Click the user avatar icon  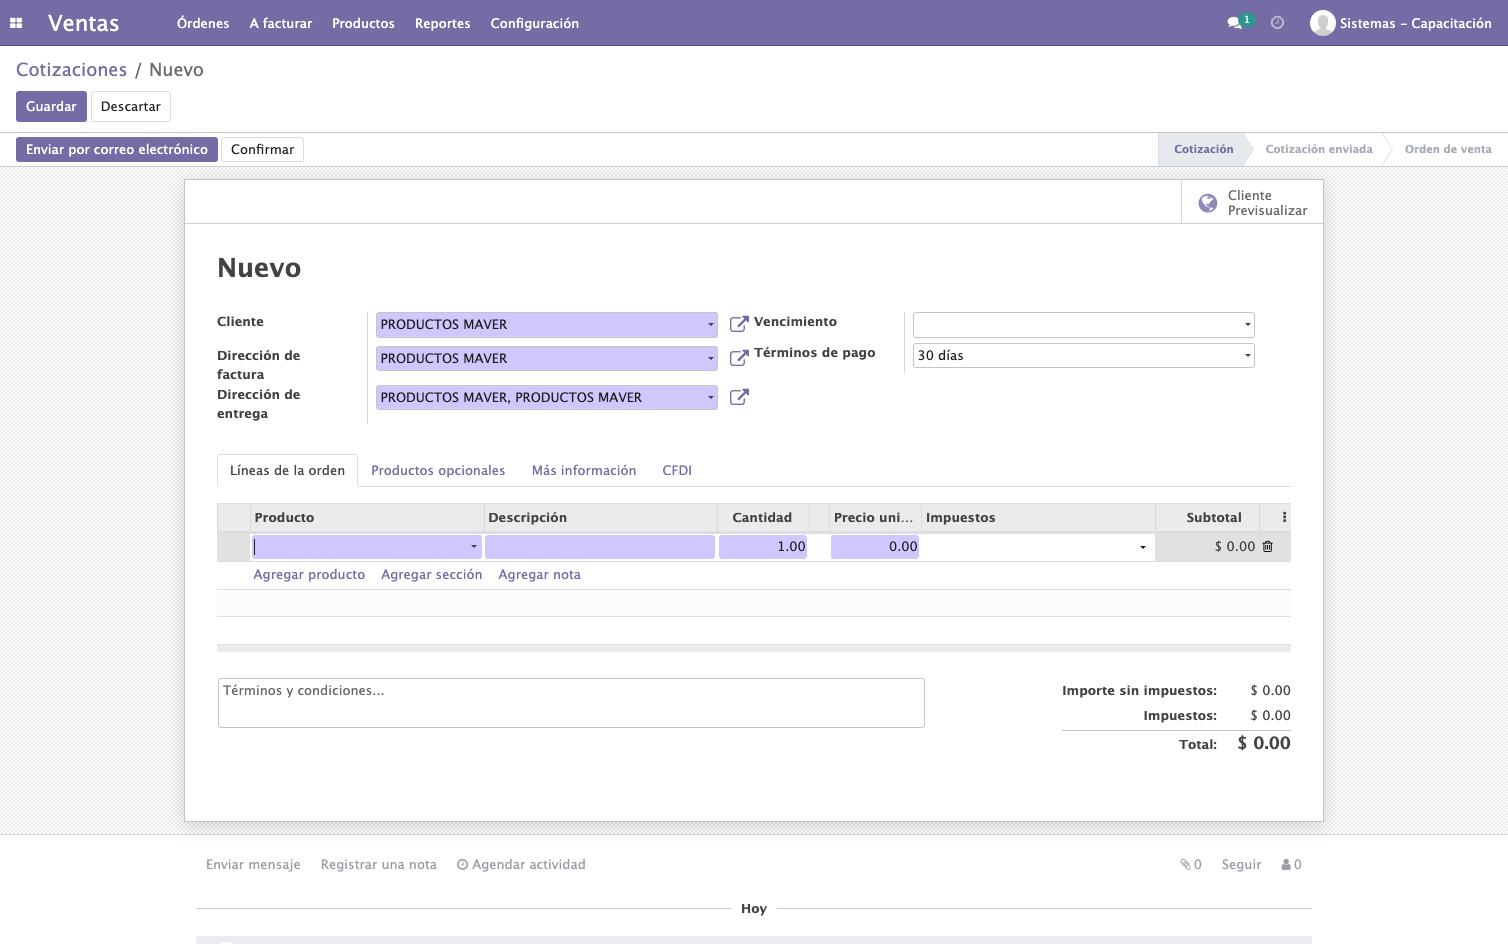point(1323,23)
